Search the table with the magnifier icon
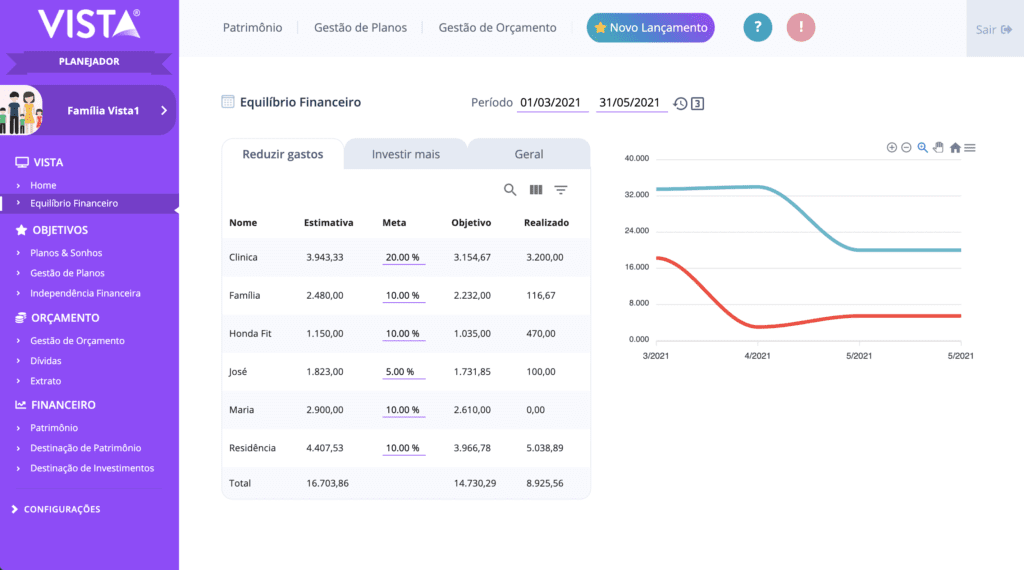1024x570 pixels. 510,190
